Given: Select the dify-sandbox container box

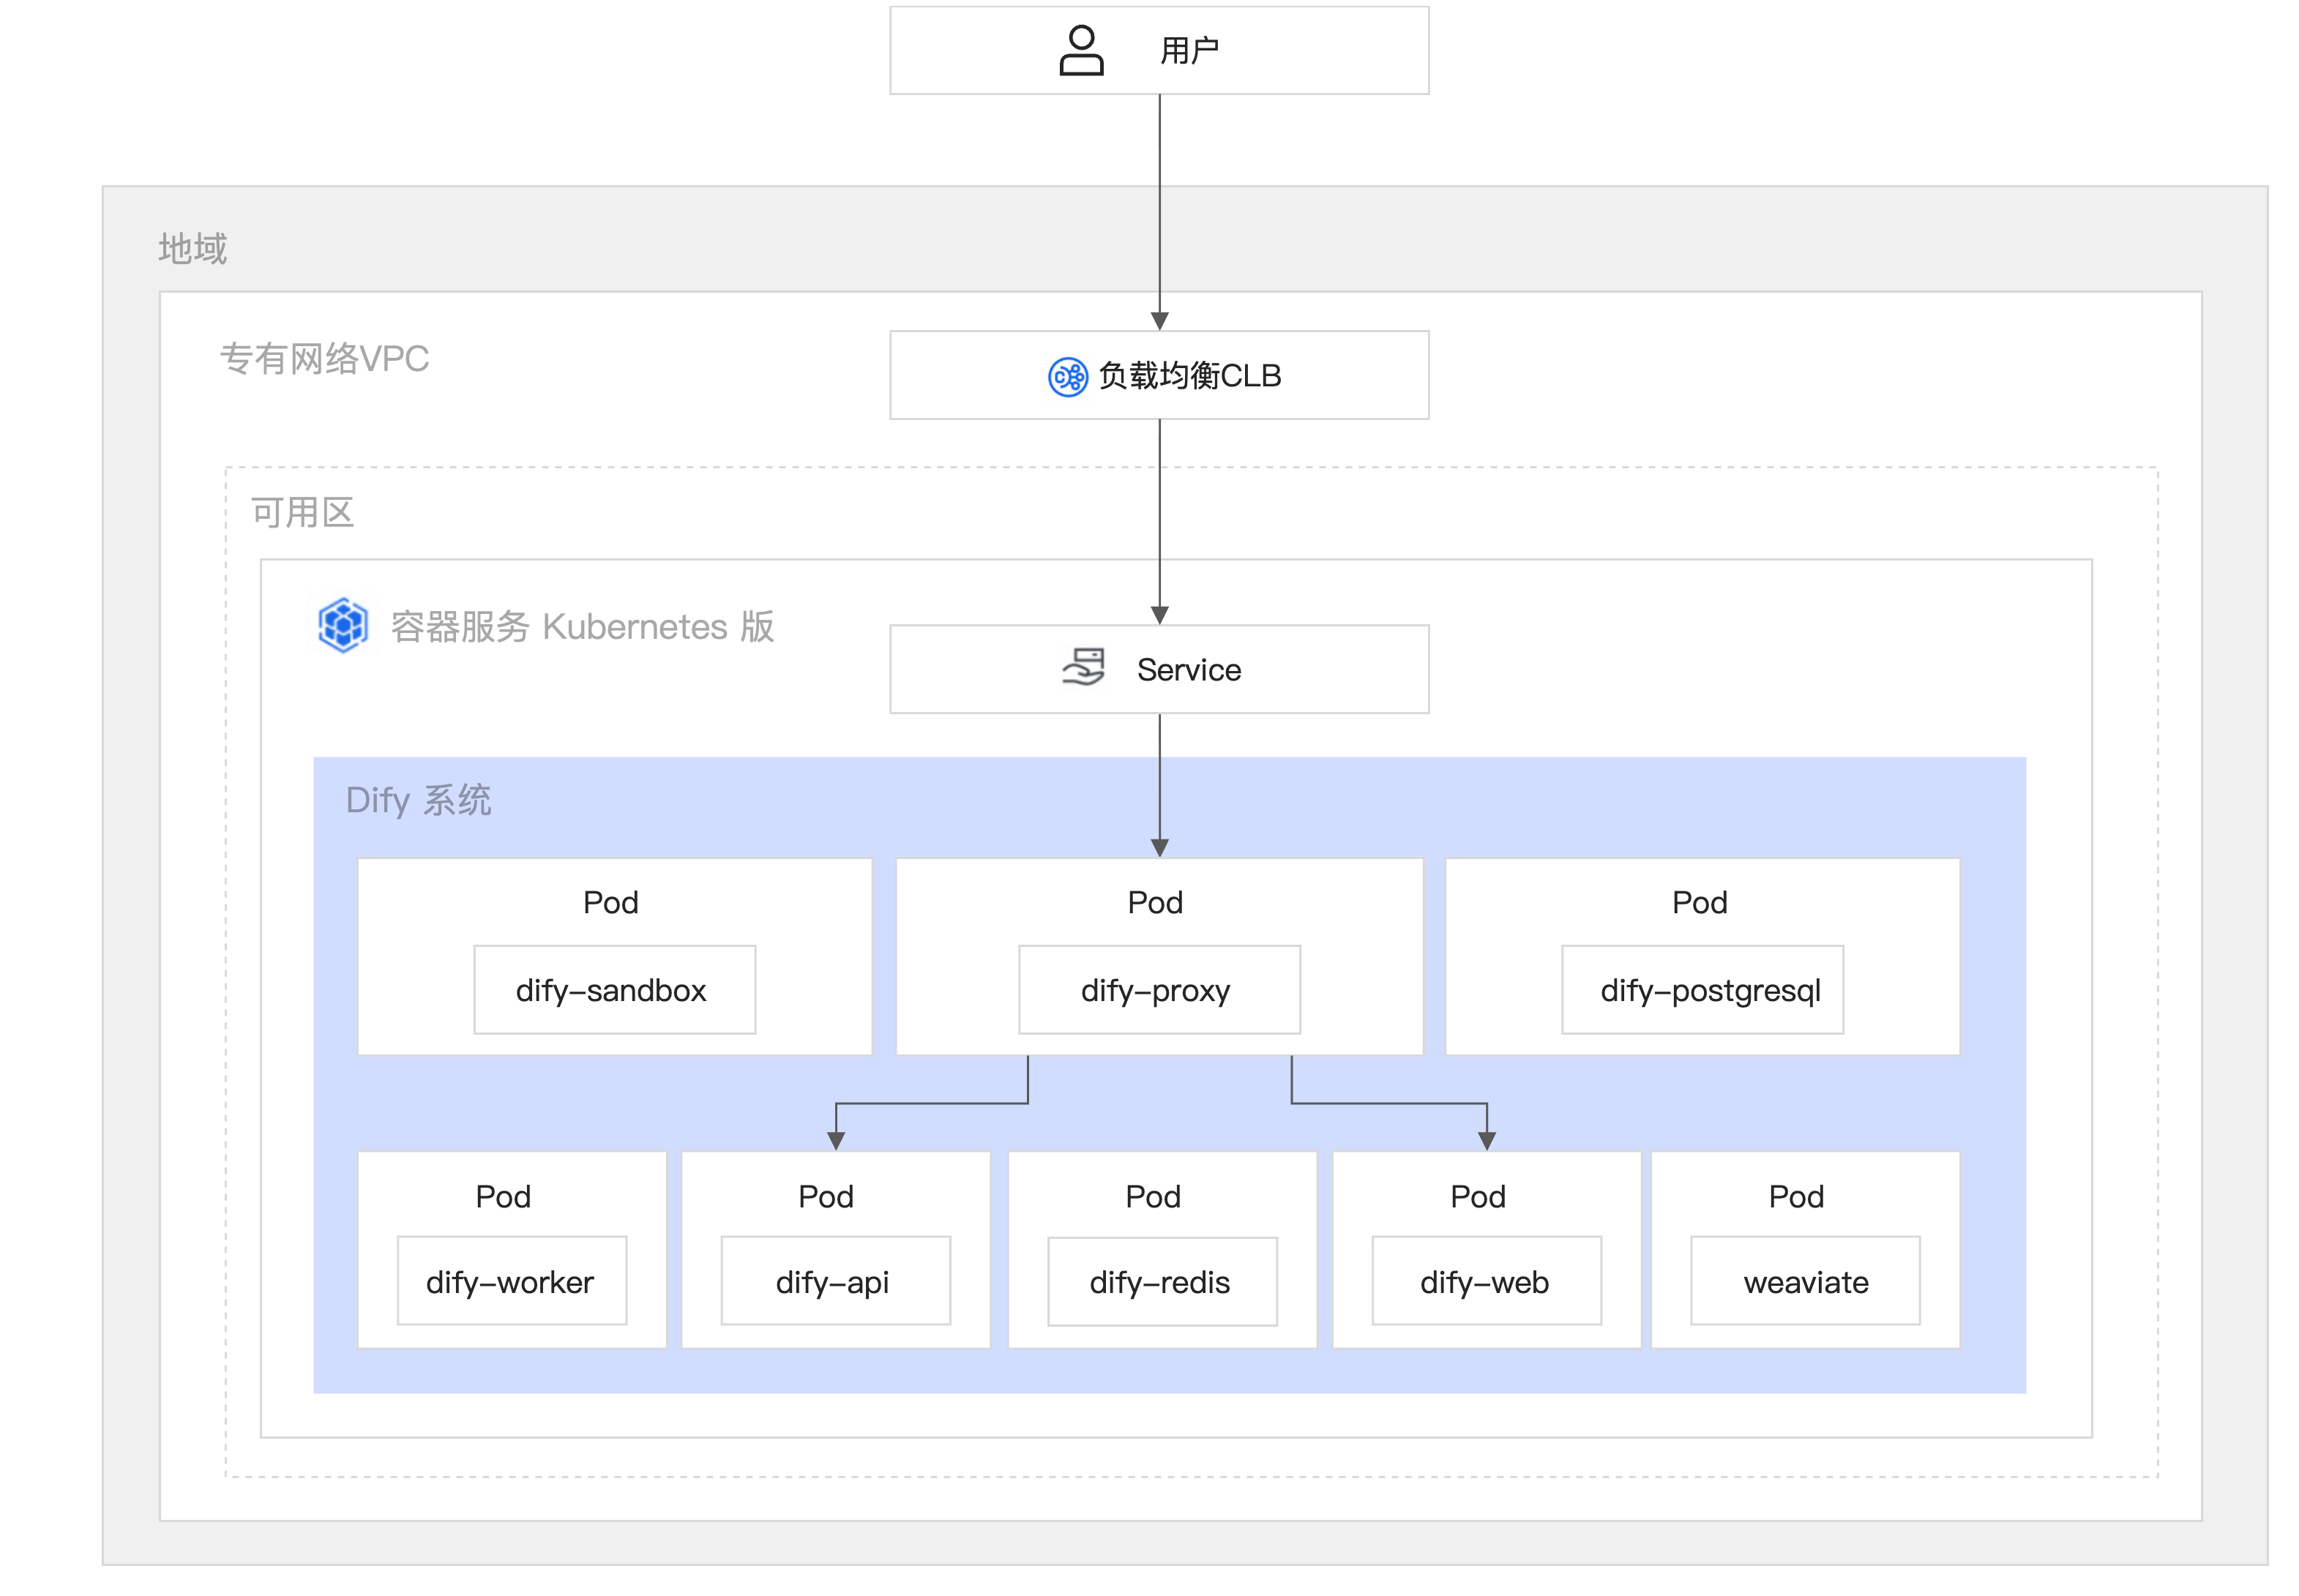Looking at the screenshot, I should (x=615, y=990).
